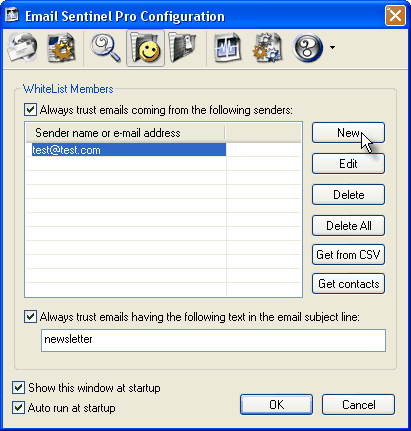Open the dark BlackList folder icon
This screenshot has width=411, height=431.
tap(183, 48)
